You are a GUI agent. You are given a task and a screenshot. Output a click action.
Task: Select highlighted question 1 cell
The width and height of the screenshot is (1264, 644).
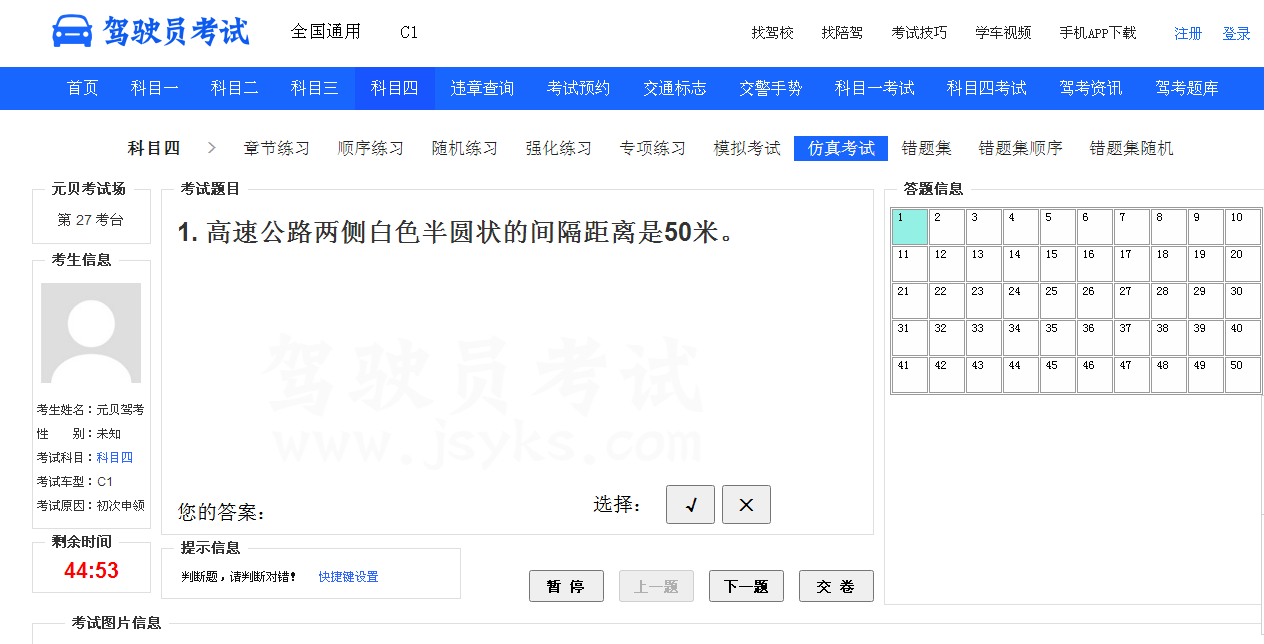pyautogui.click(x=910, y=227)
